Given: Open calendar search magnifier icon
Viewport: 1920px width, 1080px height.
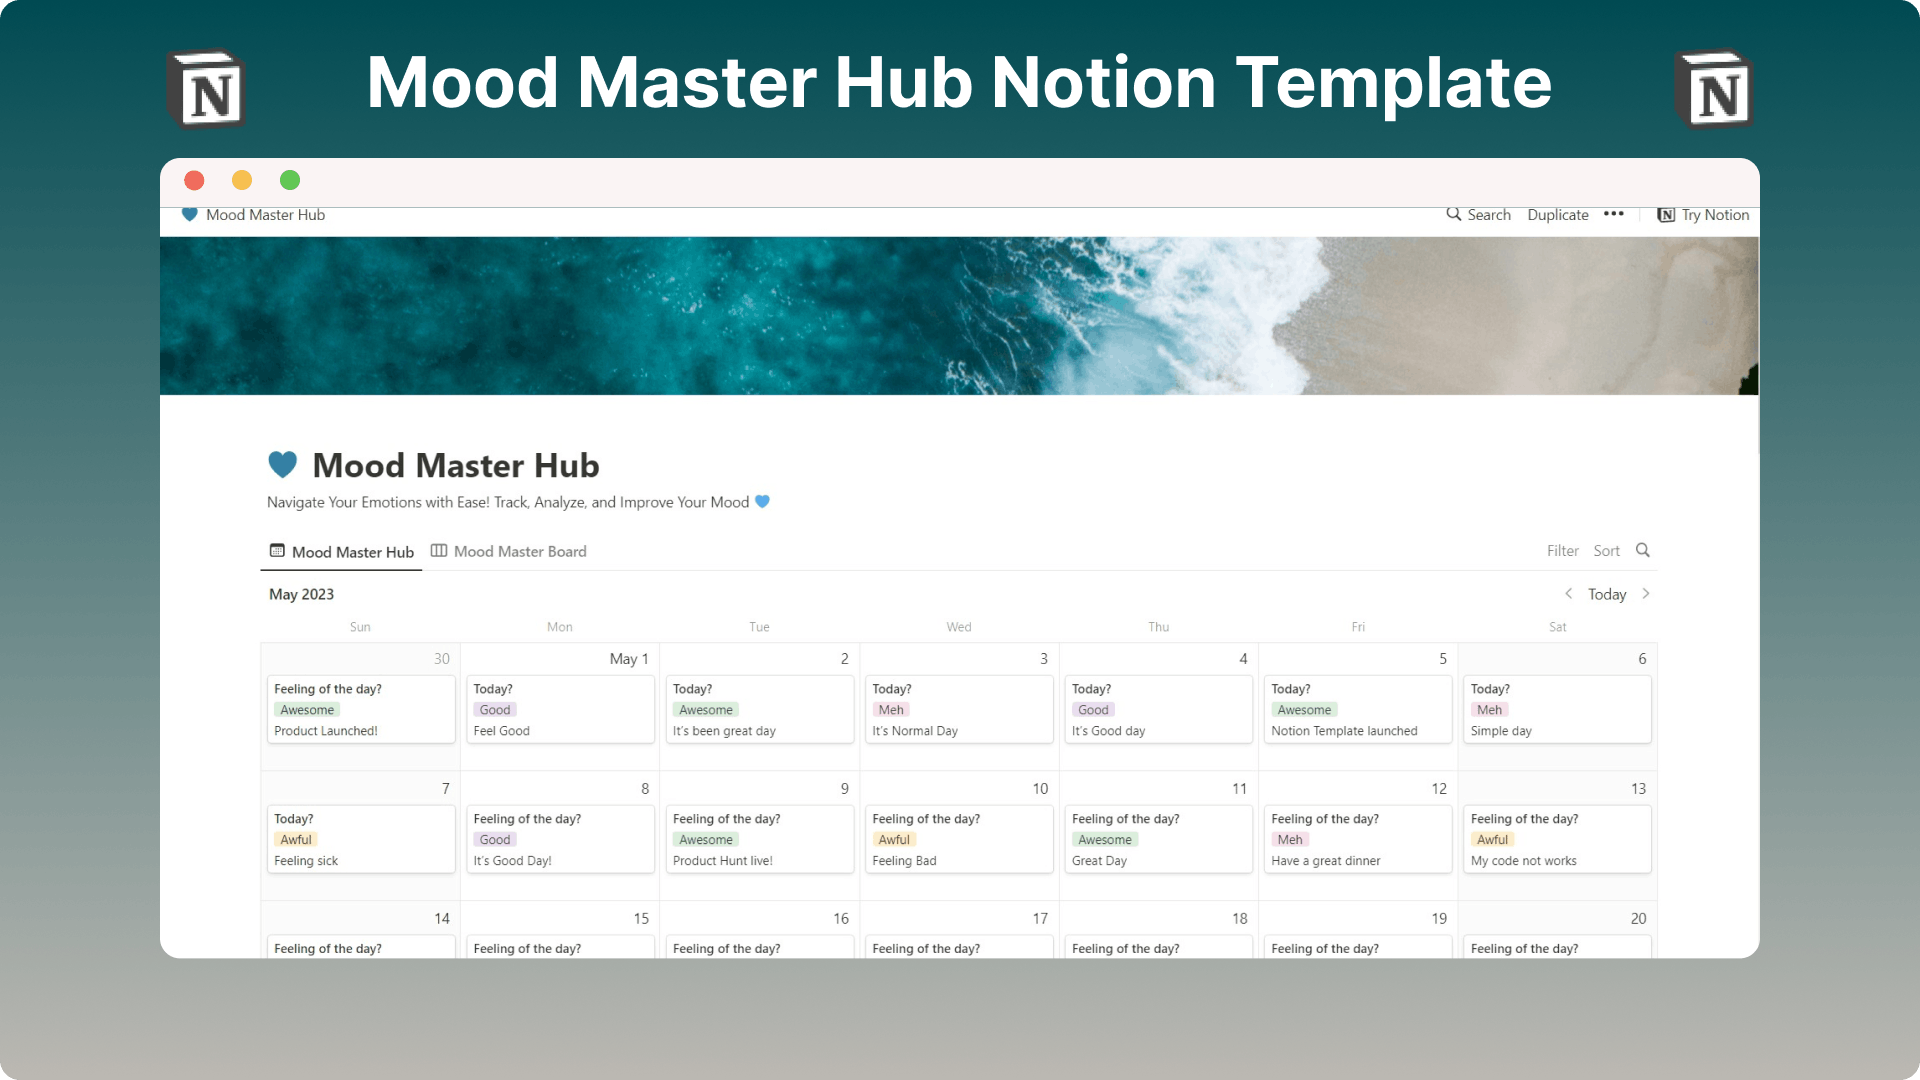Looking at the screenshot, I should 1642,550.
